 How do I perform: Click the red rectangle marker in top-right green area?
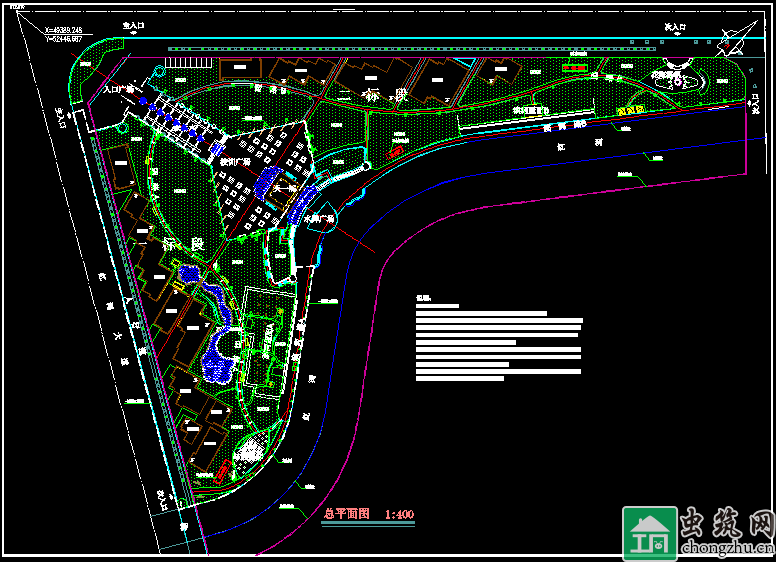[x=573, y=68]
